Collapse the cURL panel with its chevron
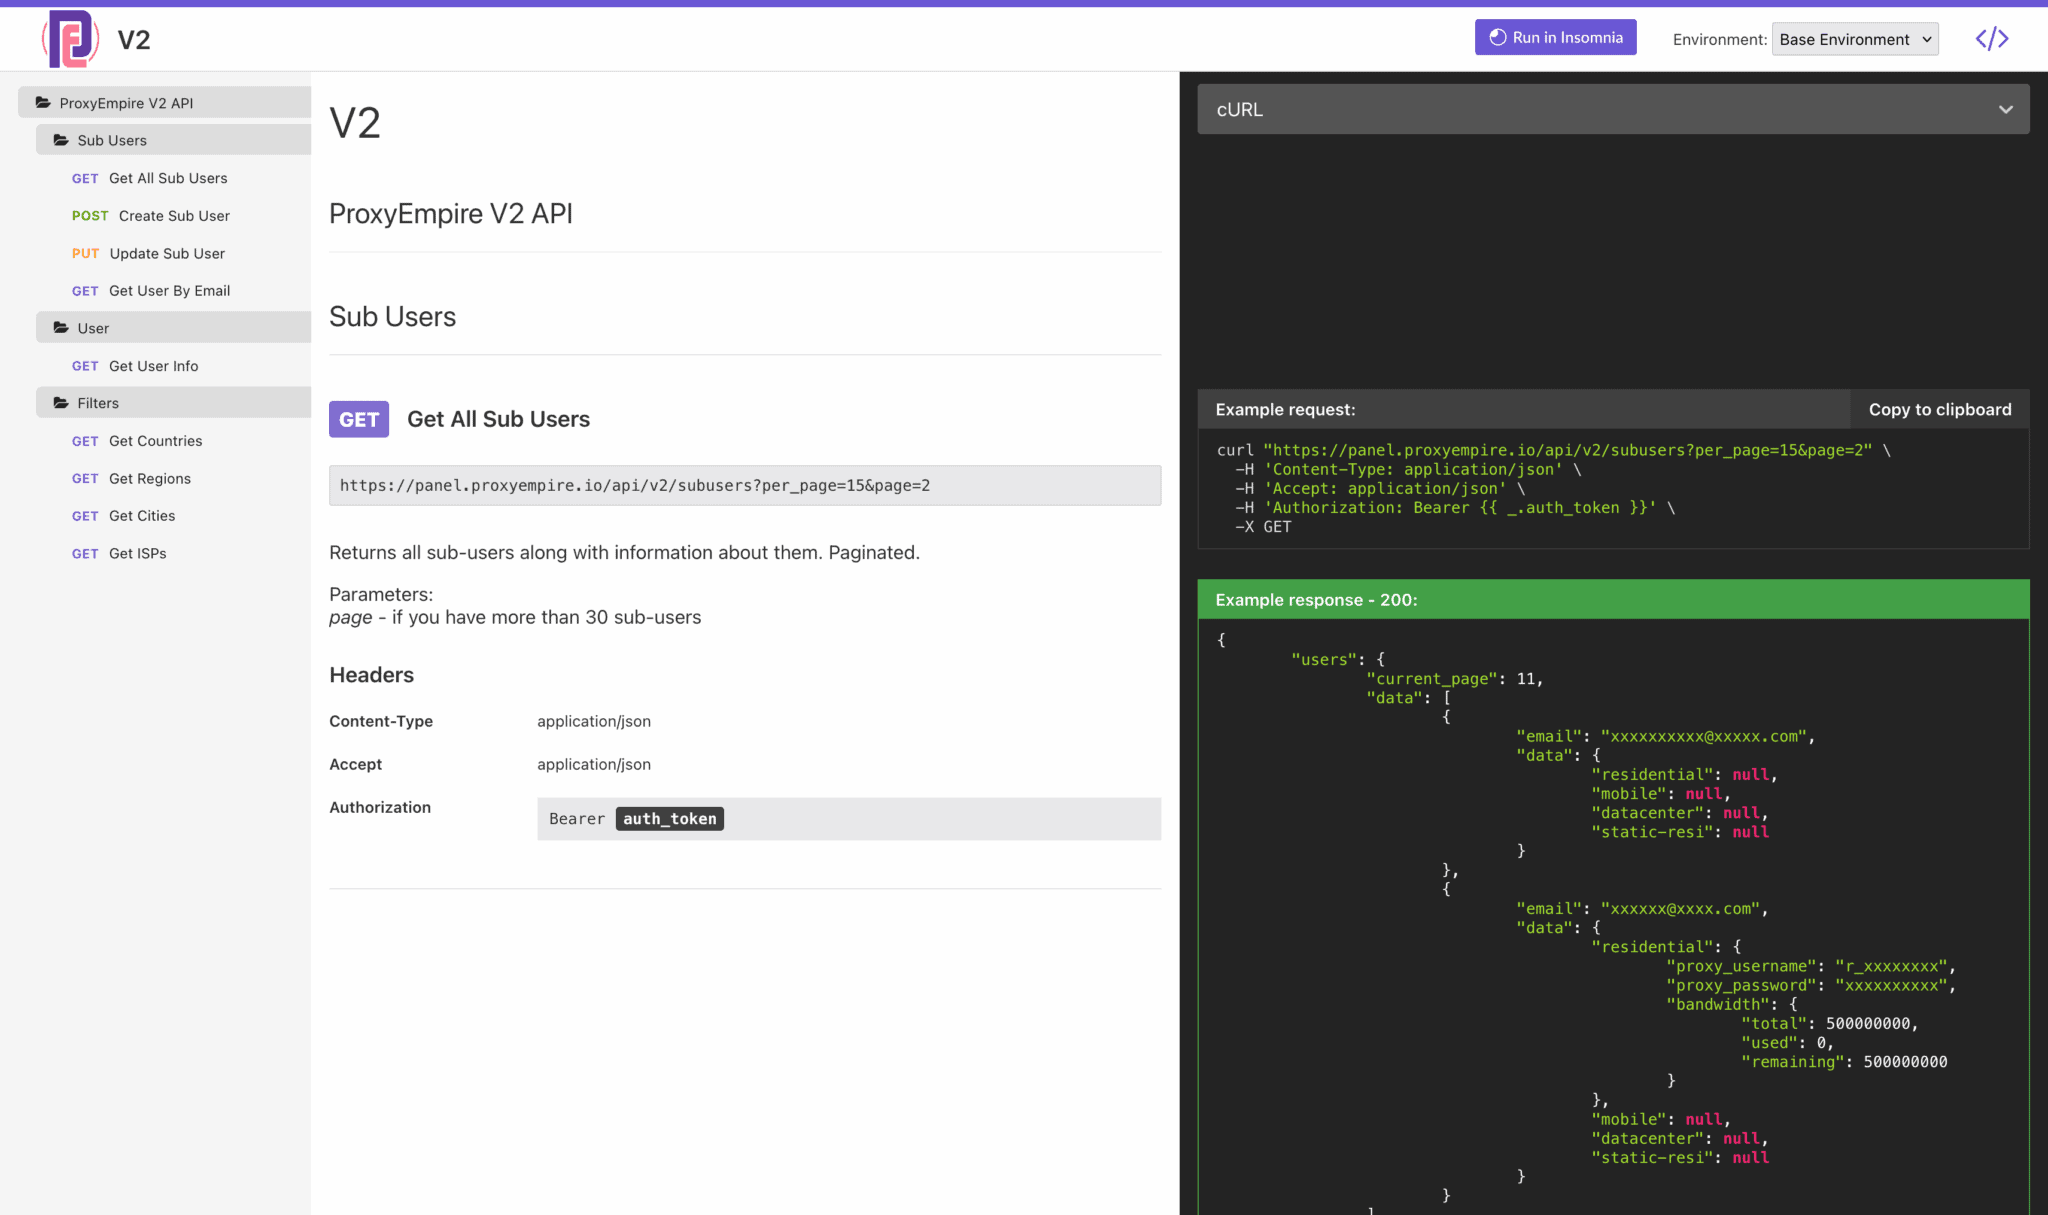 point(2006,109)
